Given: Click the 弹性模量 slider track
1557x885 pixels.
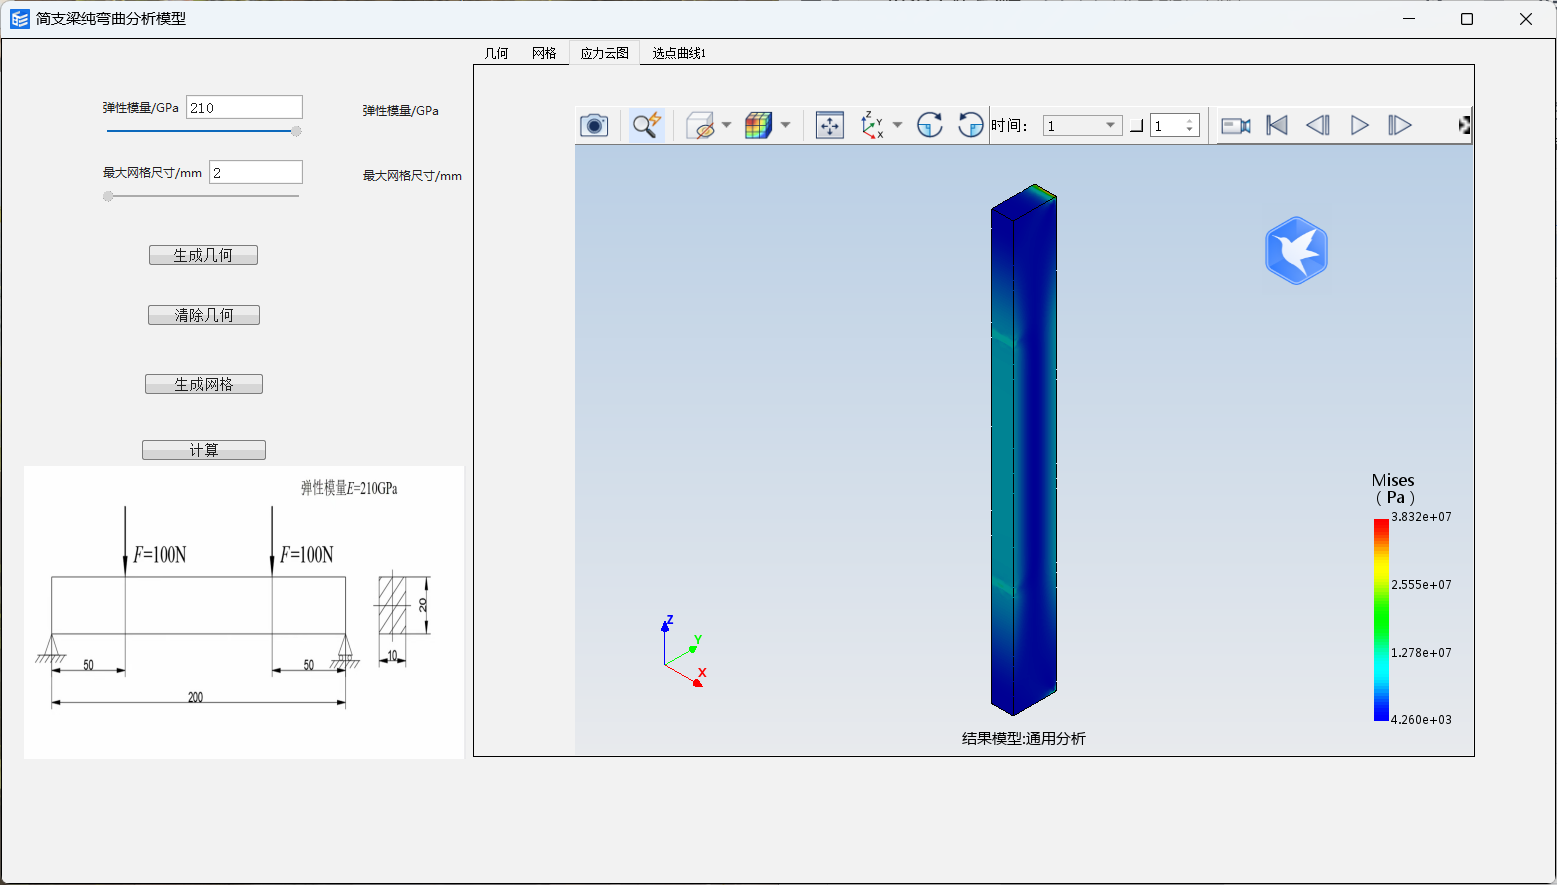Looking at the screenshot, I should click(200, 131).
